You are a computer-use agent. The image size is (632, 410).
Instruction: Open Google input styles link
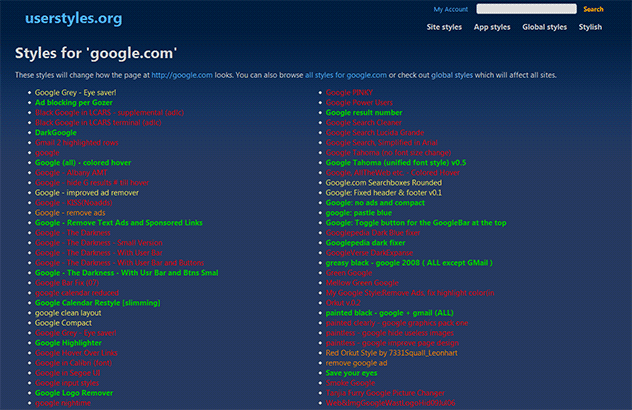[67, 383]
